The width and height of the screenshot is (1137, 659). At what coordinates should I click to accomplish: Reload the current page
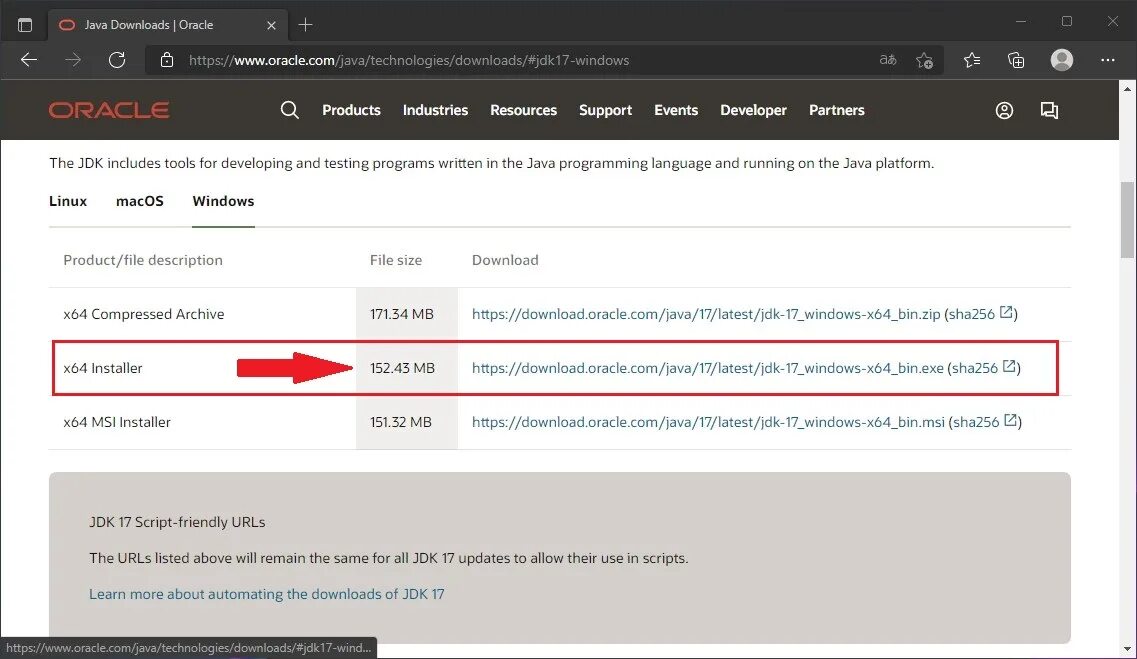[117, 60]
